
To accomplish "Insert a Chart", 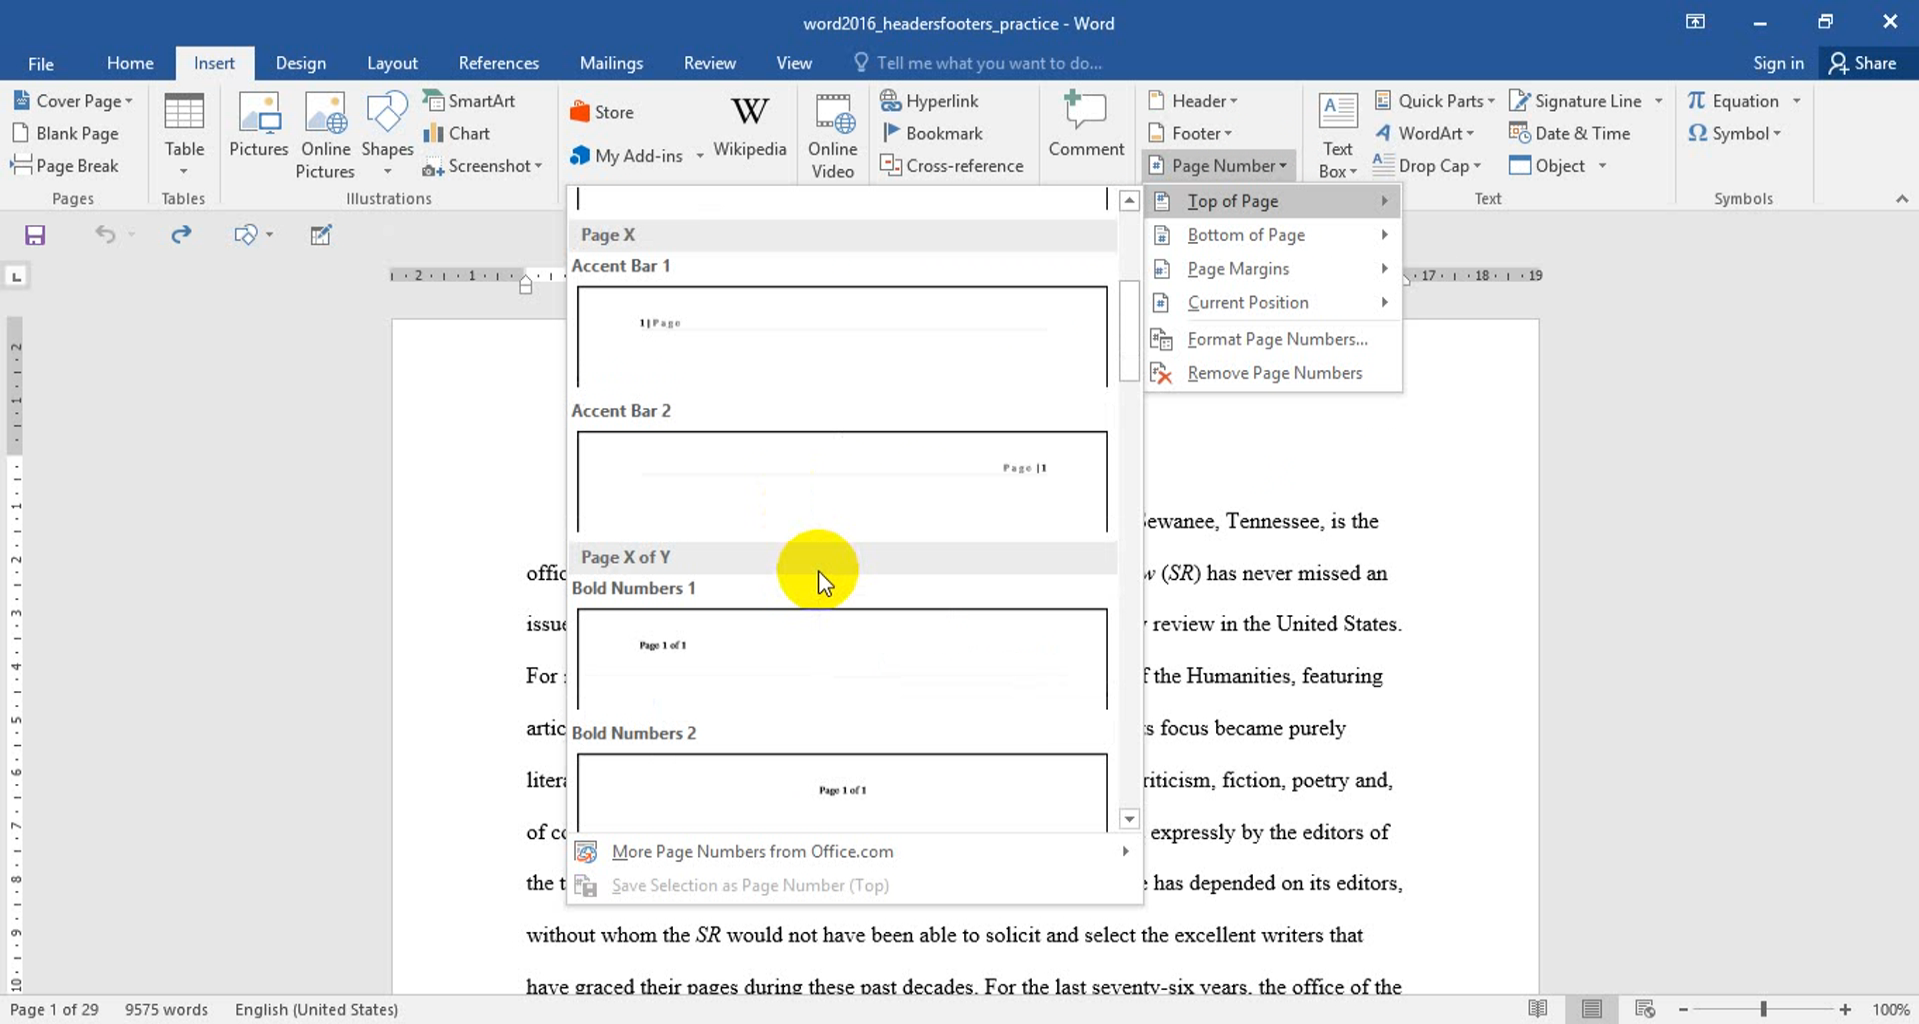I will 457,133.
